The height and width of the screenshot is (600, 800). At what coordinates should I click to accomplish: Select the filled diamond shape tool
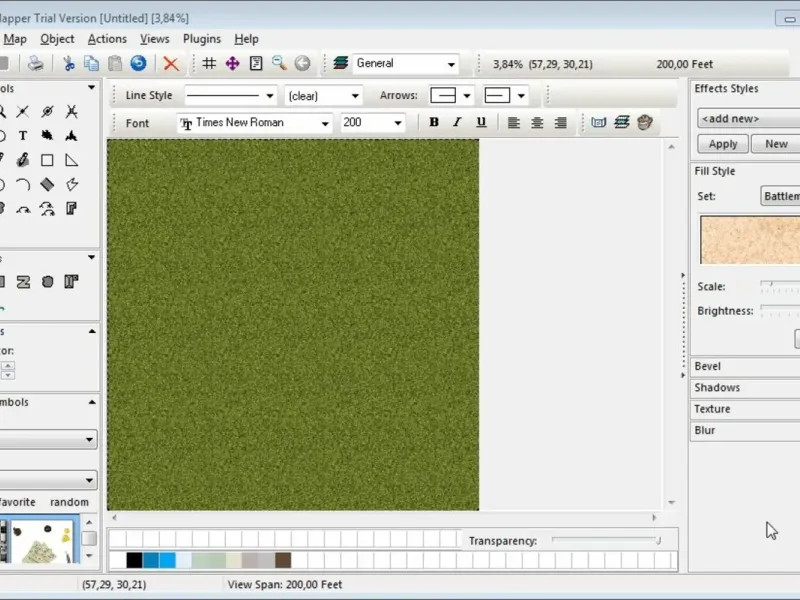pos(47,184)
